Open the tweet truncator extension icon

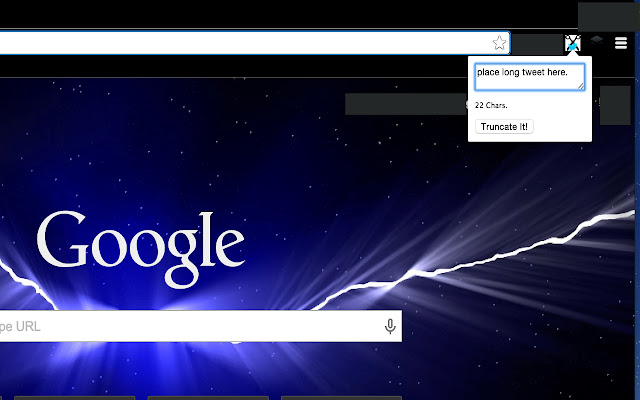(x=573, y=43)
